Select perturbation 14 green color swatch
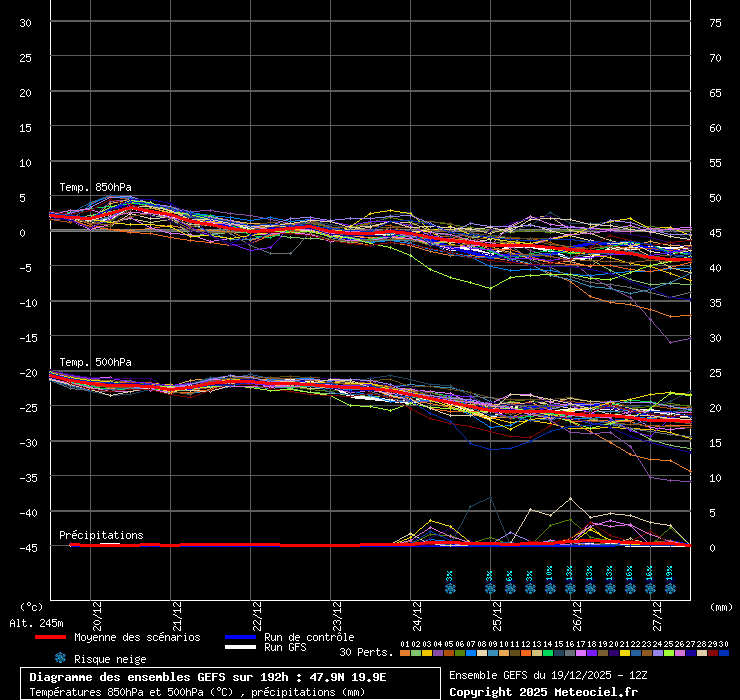 tap(548, 653)
